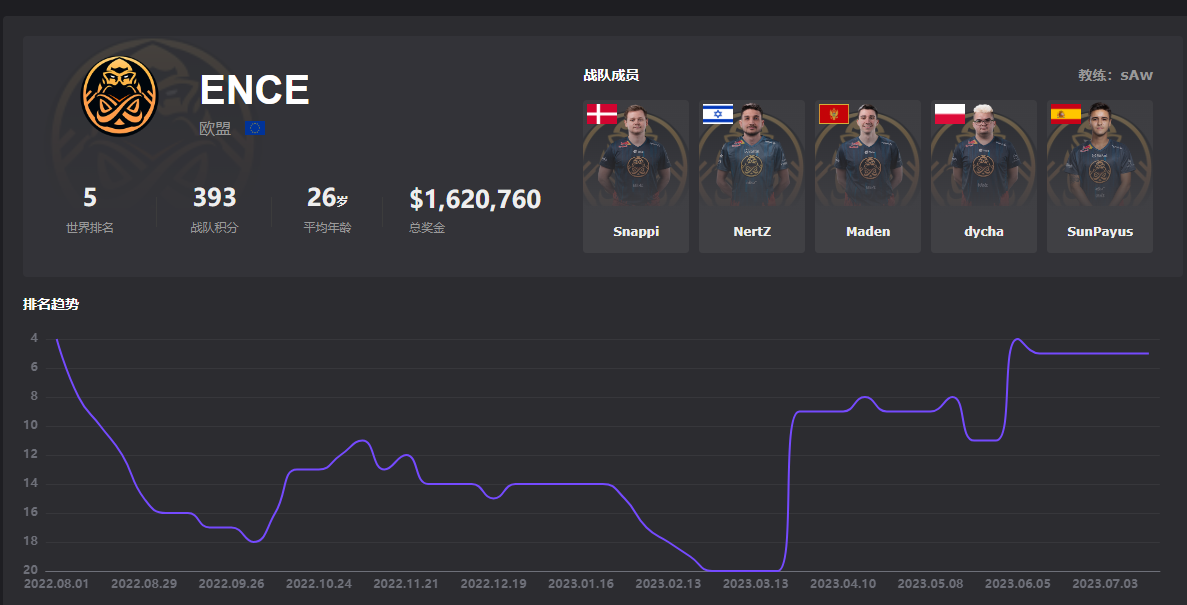Click the world ranking number 5
This screenshot has height=605, width=1187.
90,198
